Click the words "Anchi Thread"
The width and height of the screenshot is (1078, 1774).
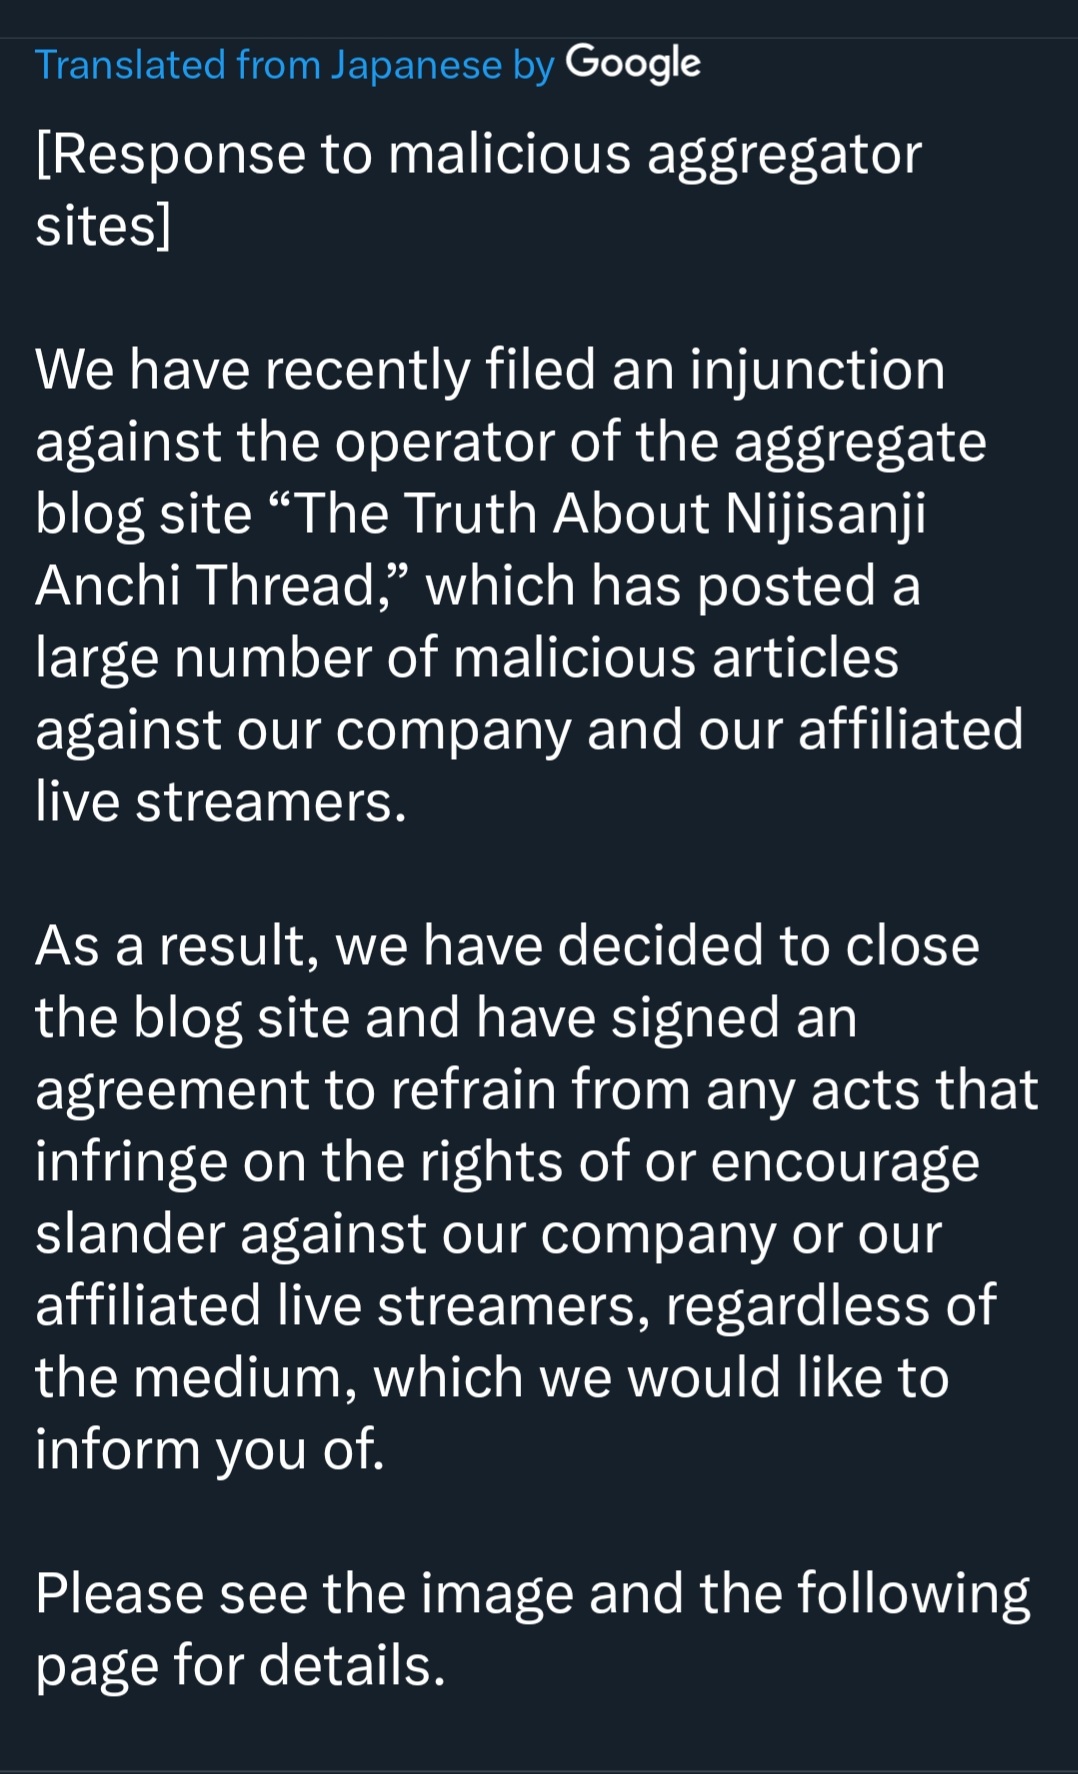coord(204,585)
